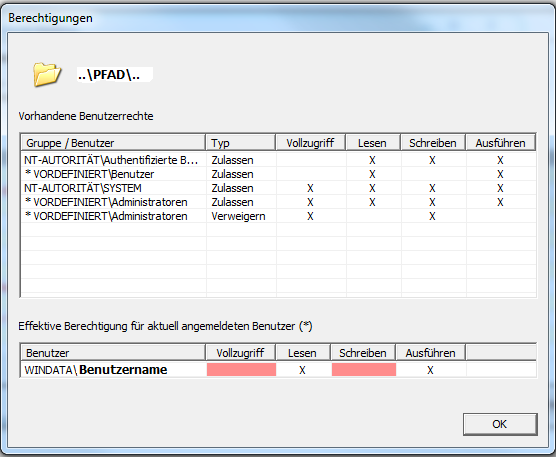Screen dimensions: 556x457
Task: Click Schreiben X in the Verweigern row
Action: point(432,216)
